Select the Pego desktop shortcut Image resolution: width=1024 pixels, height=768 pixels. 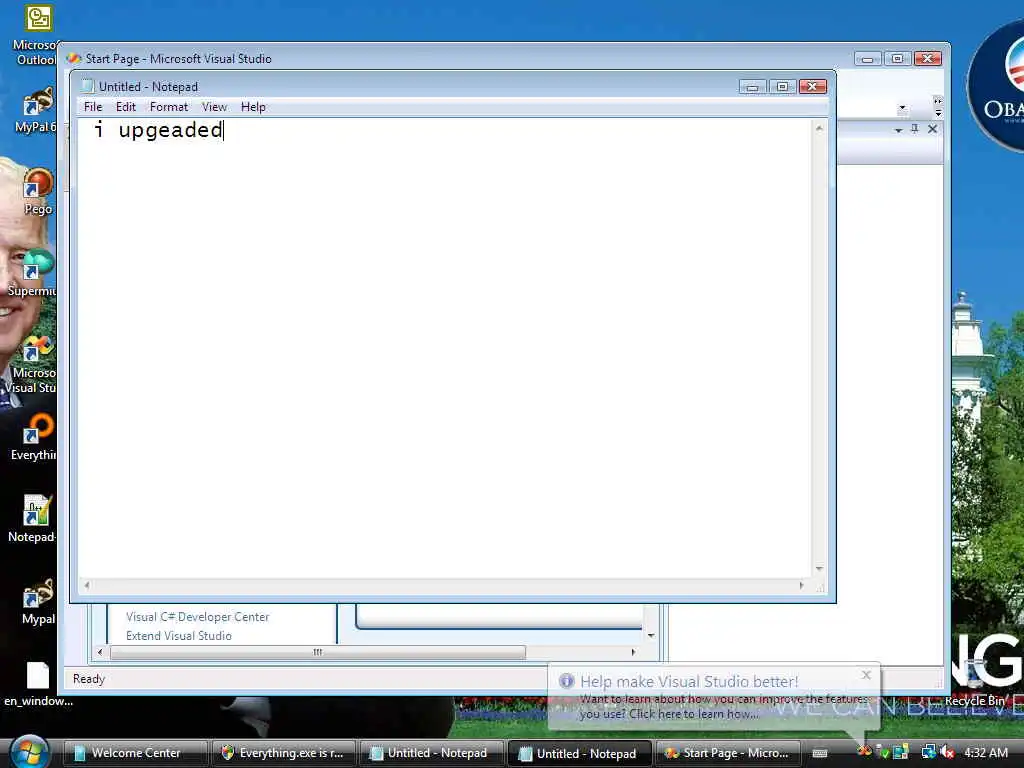point(37,191)
